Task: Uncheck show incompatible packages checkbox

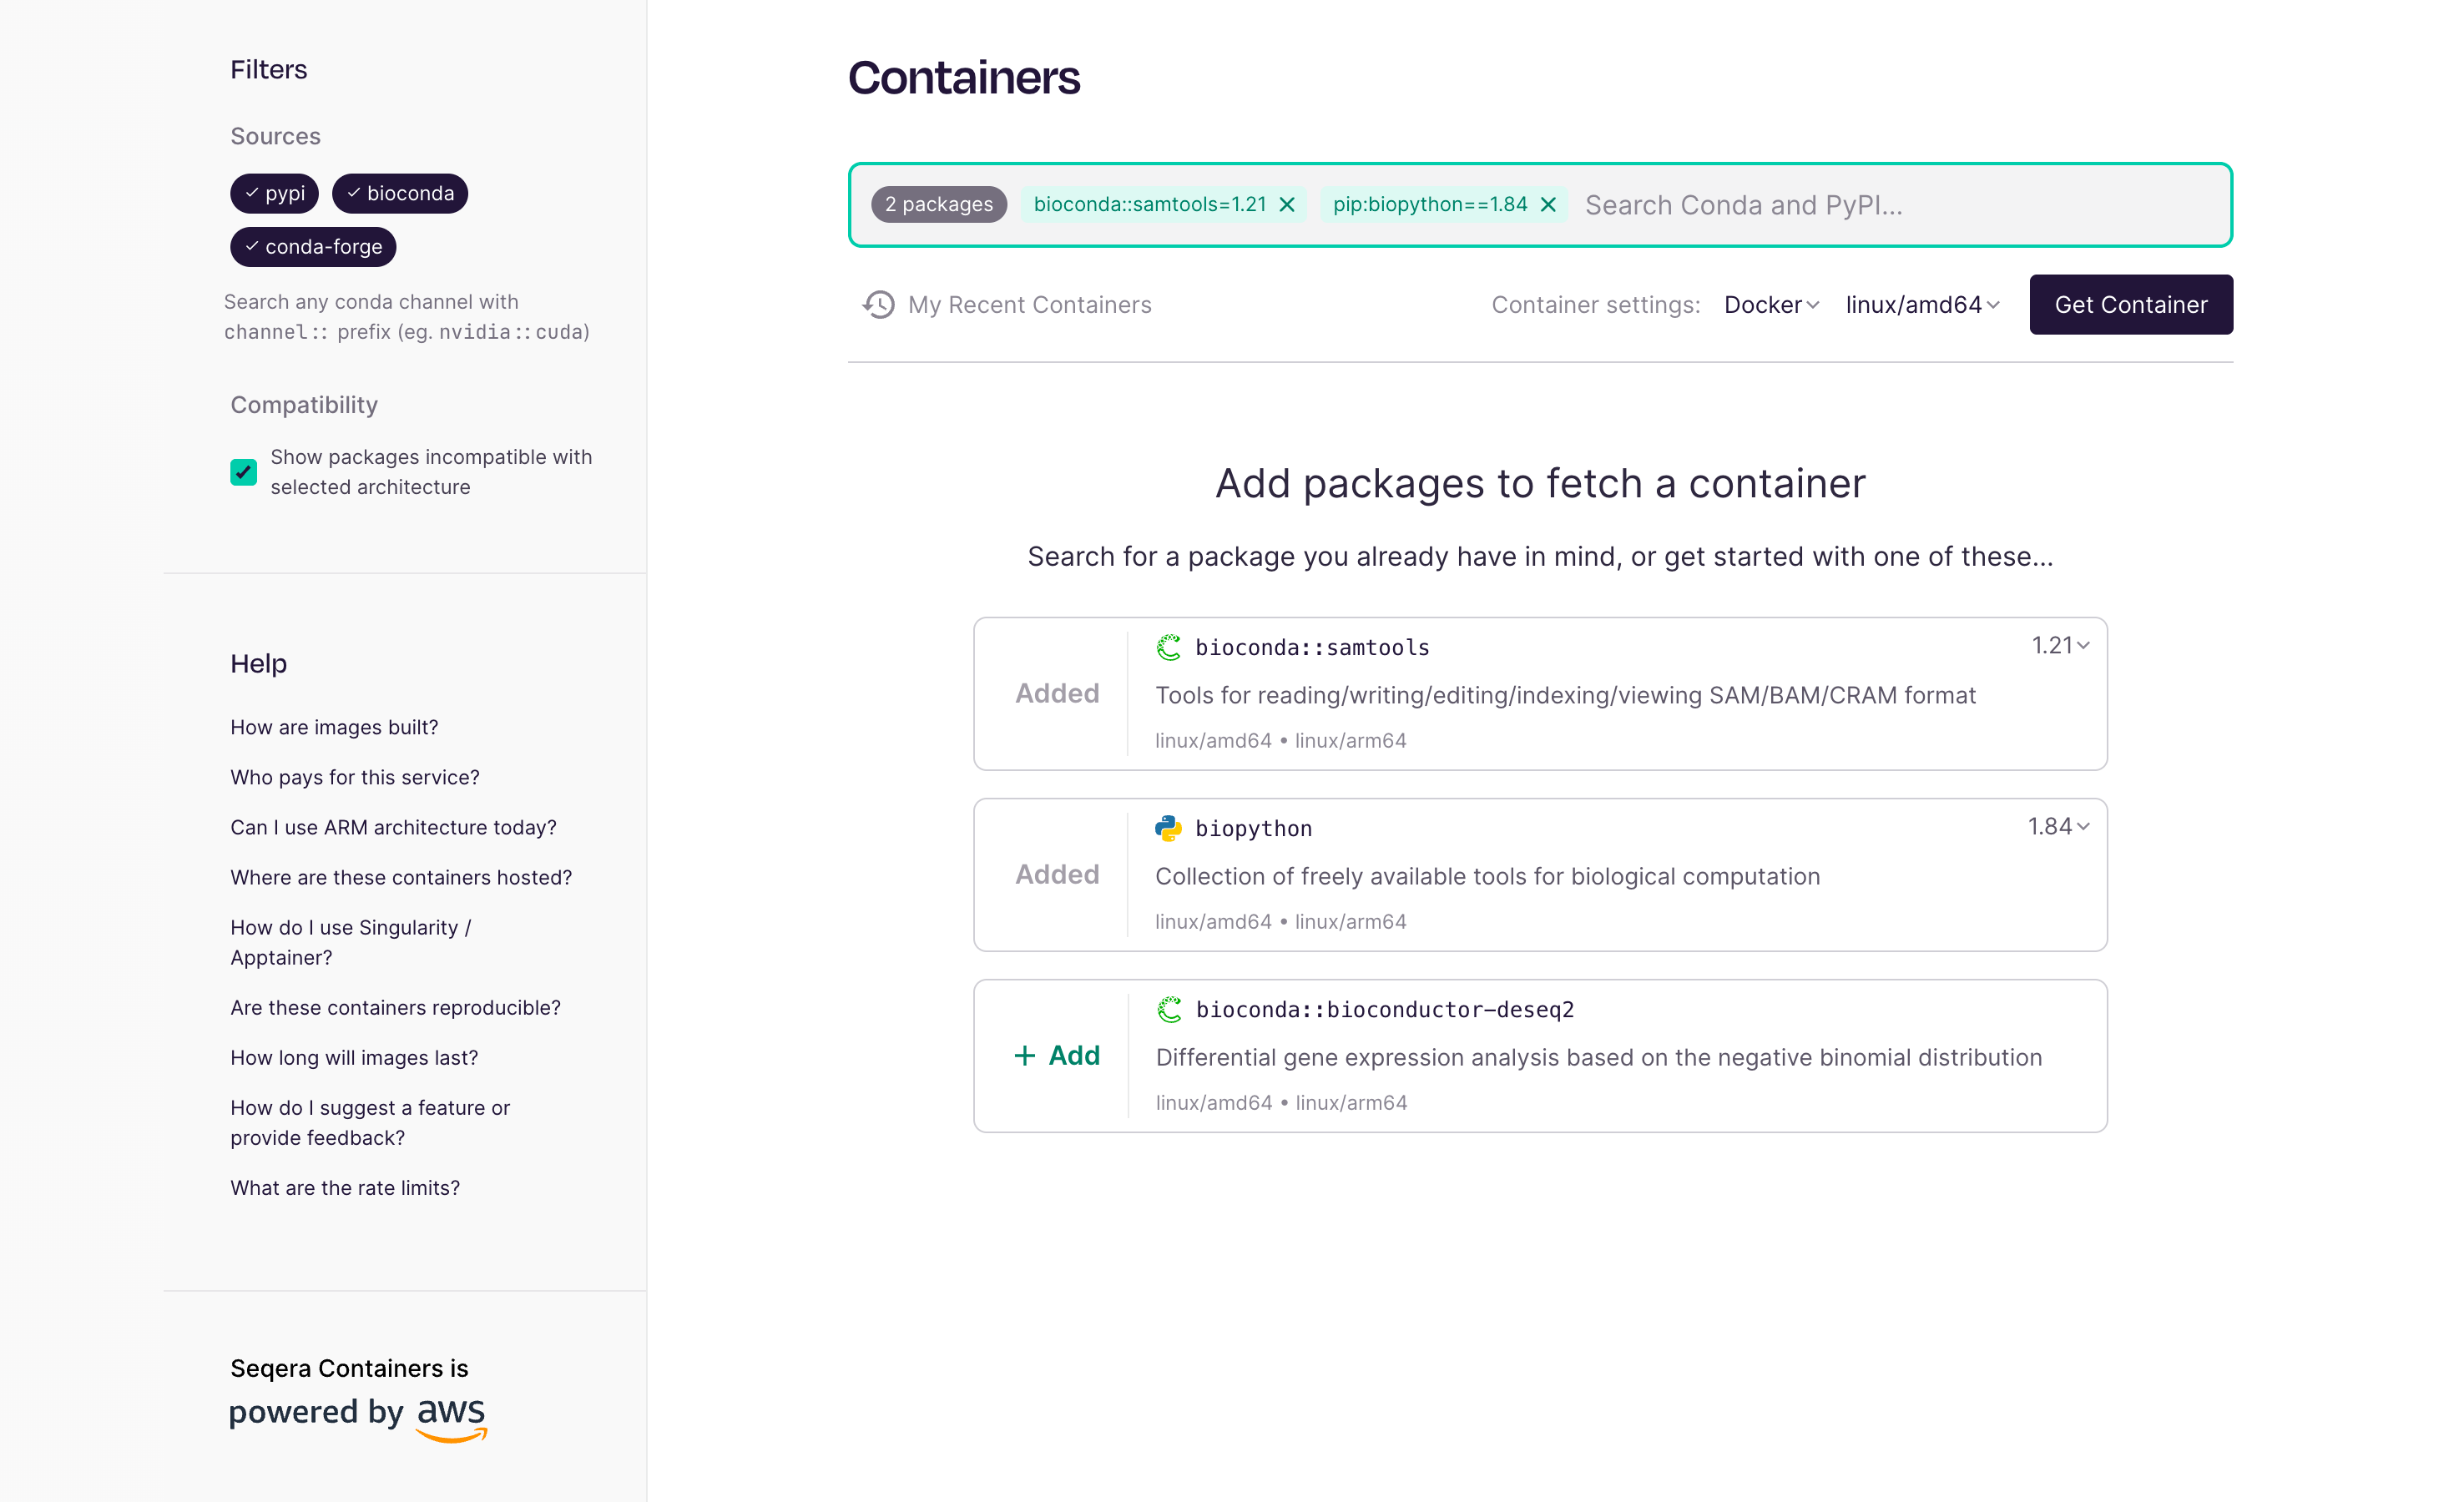Action: tap(244, 472)
